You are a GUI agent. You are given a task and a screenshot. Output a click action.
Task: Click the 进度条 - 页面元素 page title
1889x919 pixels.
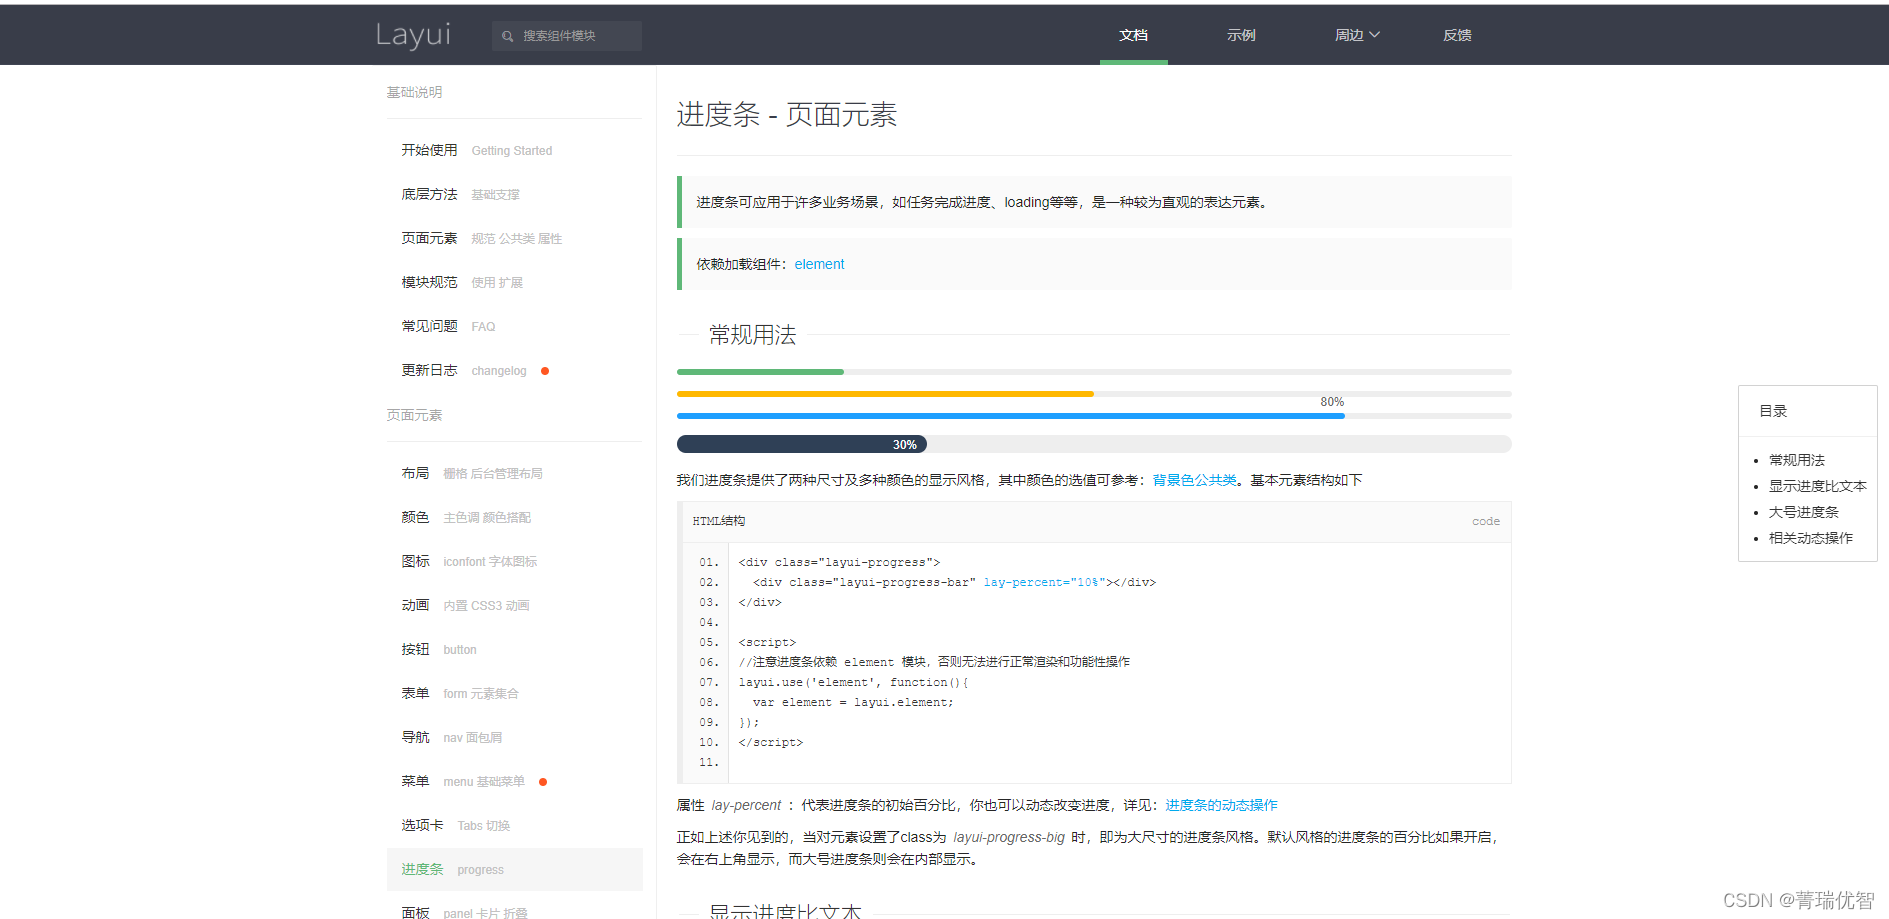pyautogui.click(x=787, y=115)
